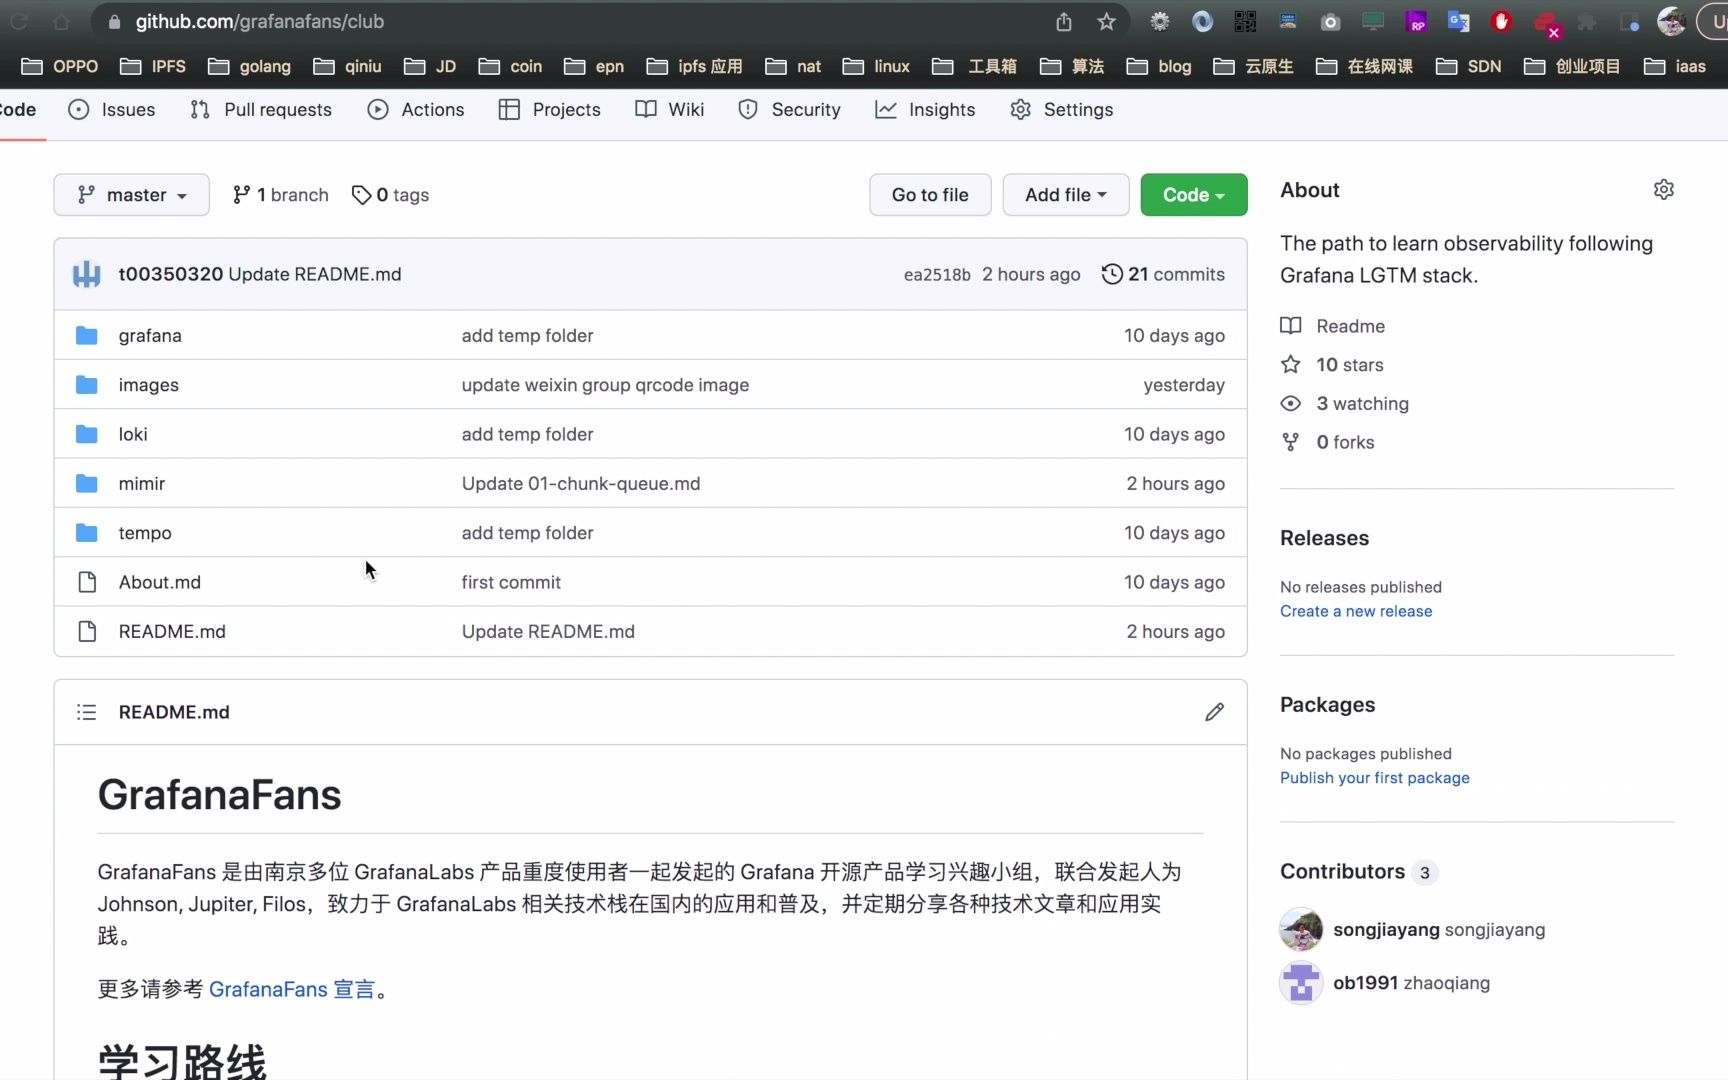Open the blog bookmarks folder

pyautogui.click(x=1160, y=66)
